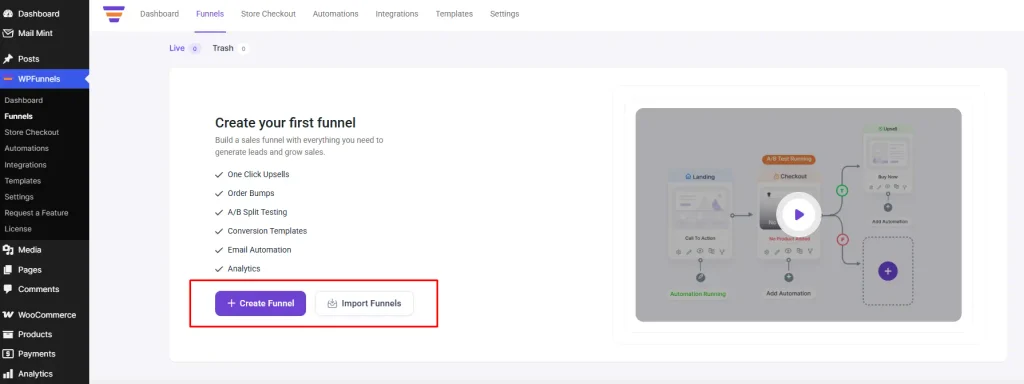The image size is (1024, 384).
Task: Click plus icon on Create Funnel button
Action: (x=231, y=303)
